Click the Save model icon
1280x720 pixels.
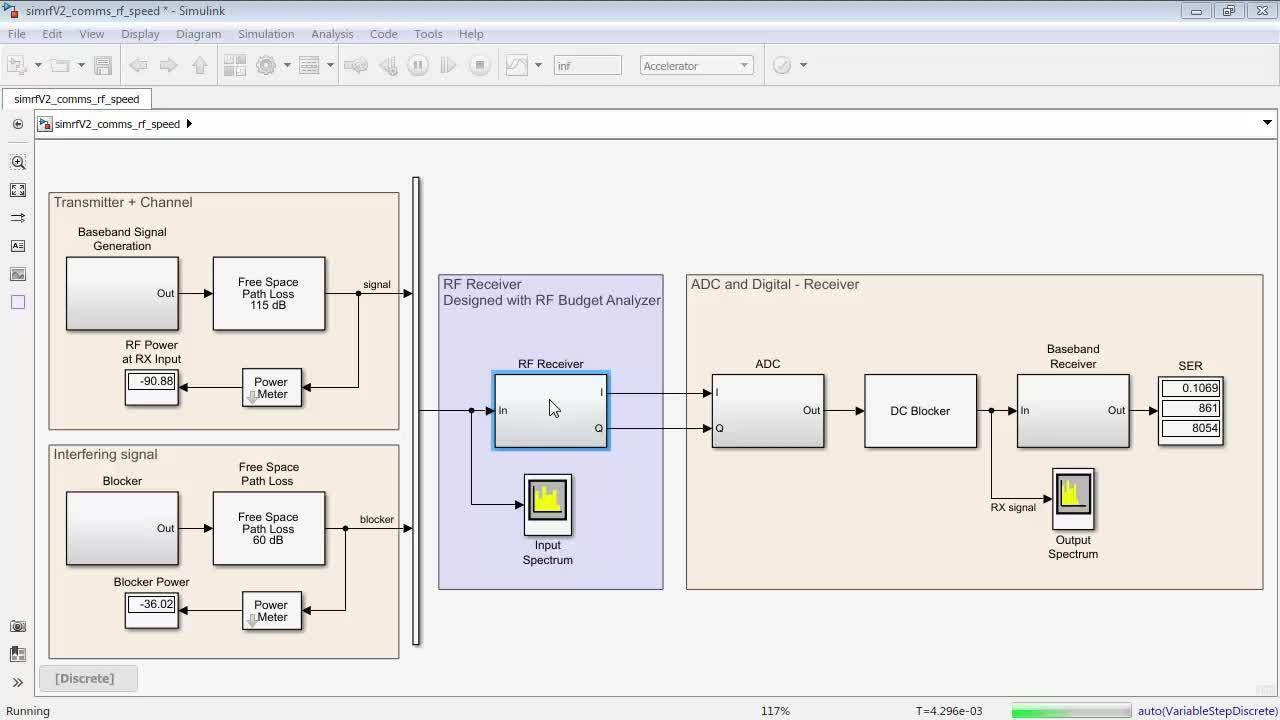(x=102, y=66)
